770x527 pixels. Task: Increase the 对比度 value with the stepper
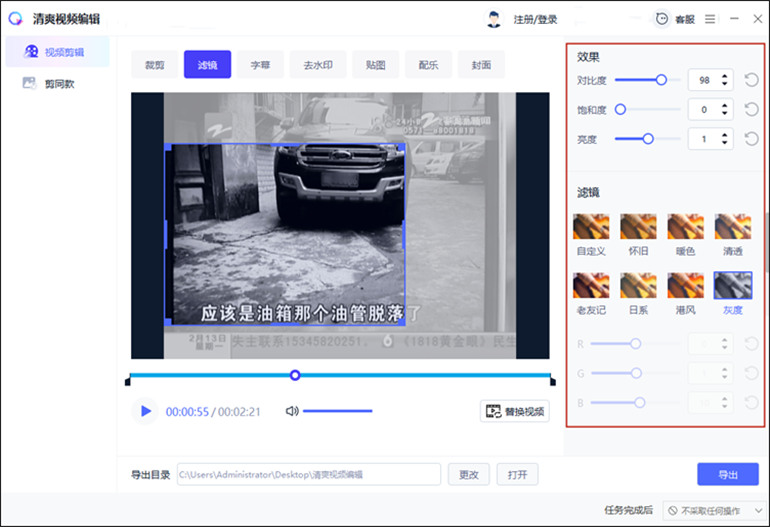pyautogui.click(x=726, y=76)
